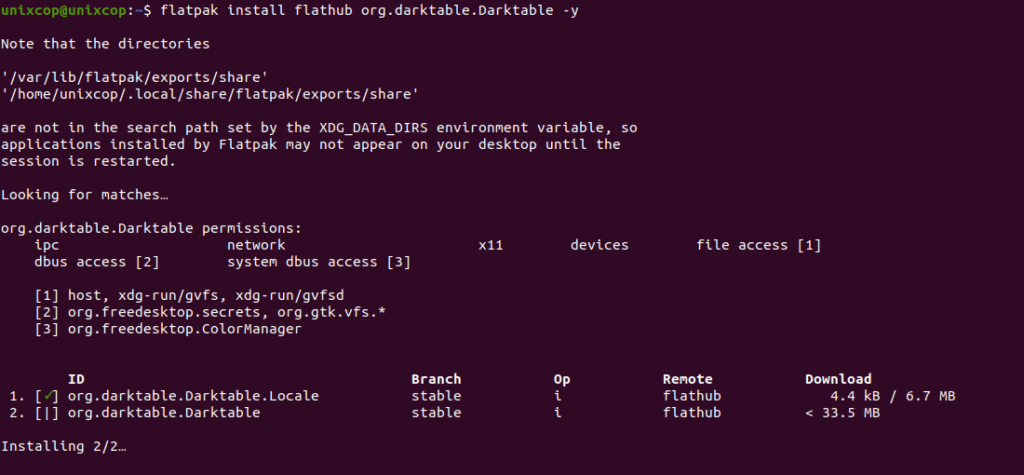Click the 'network' permission entry
Viewport: 1024px width, 475px height.
(256, 245)
